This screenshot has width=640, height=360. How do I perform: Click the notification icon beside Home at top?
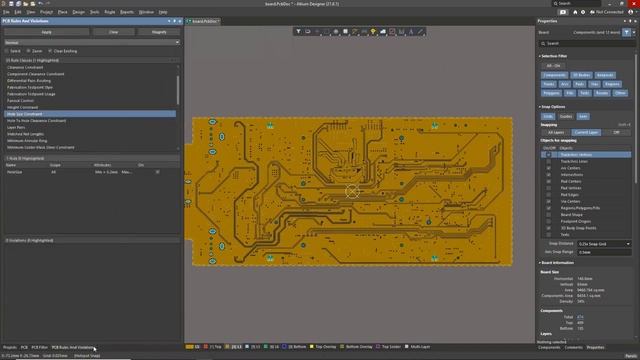tap(563, 12)
